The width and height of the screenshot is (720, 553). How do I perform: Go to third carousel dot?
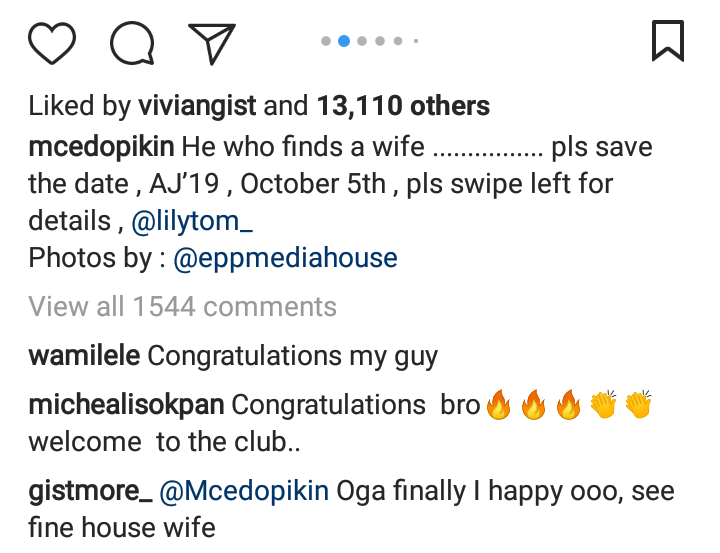click(362, 41)
